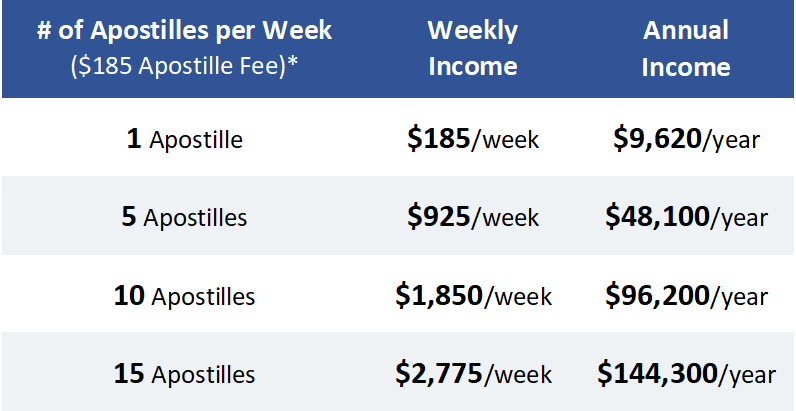The width and height of the screenshot is (796, 411).
Task: Click the word 'Annual' in the header
Action: (x=686, y=30)
